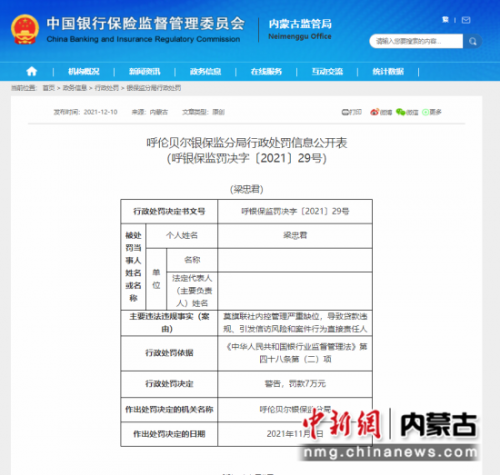The height and width of the screenshot is (475, 500).
Task: Follow the 银保监分局行政处罚 breadcrumb link
Action: [154, 88]
